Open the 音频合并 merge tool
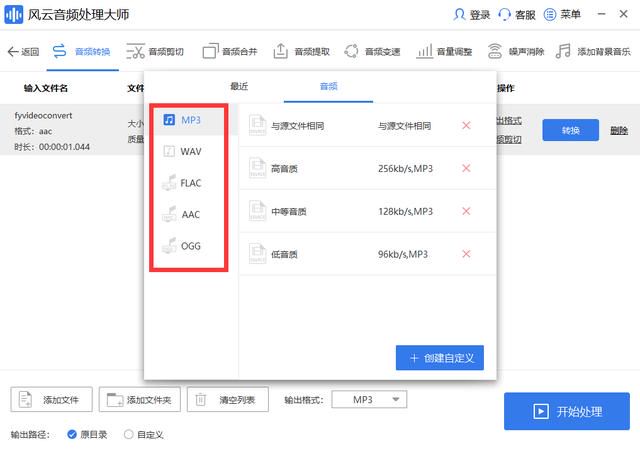Image resolution: width=640 pixels, height=451 pixels. tap(230, 51)
